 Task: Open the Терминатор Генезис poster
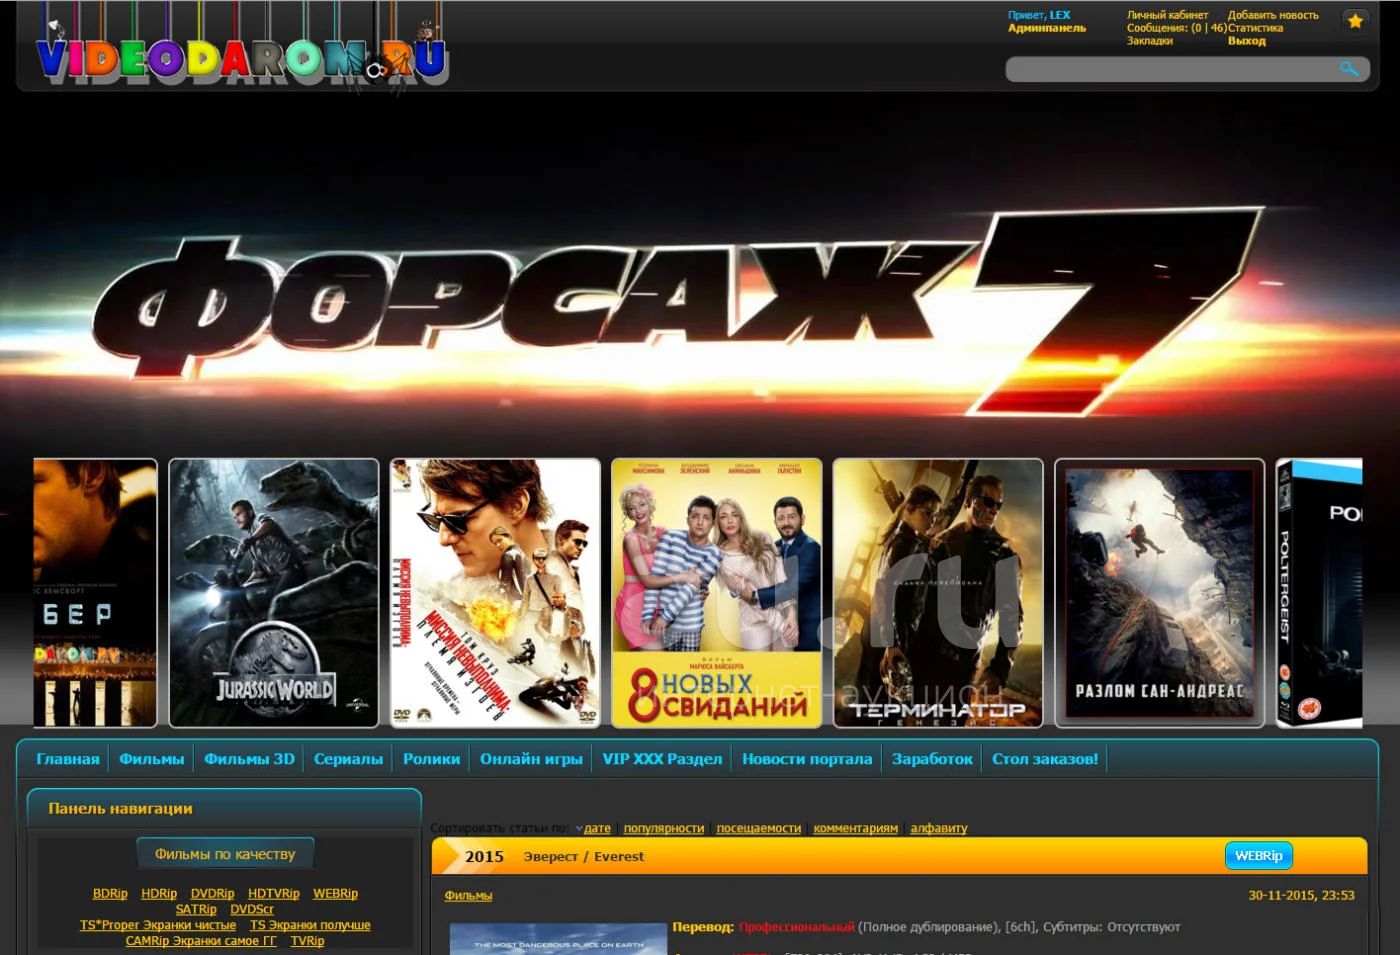pyautogui.click(x=938, y=593)
